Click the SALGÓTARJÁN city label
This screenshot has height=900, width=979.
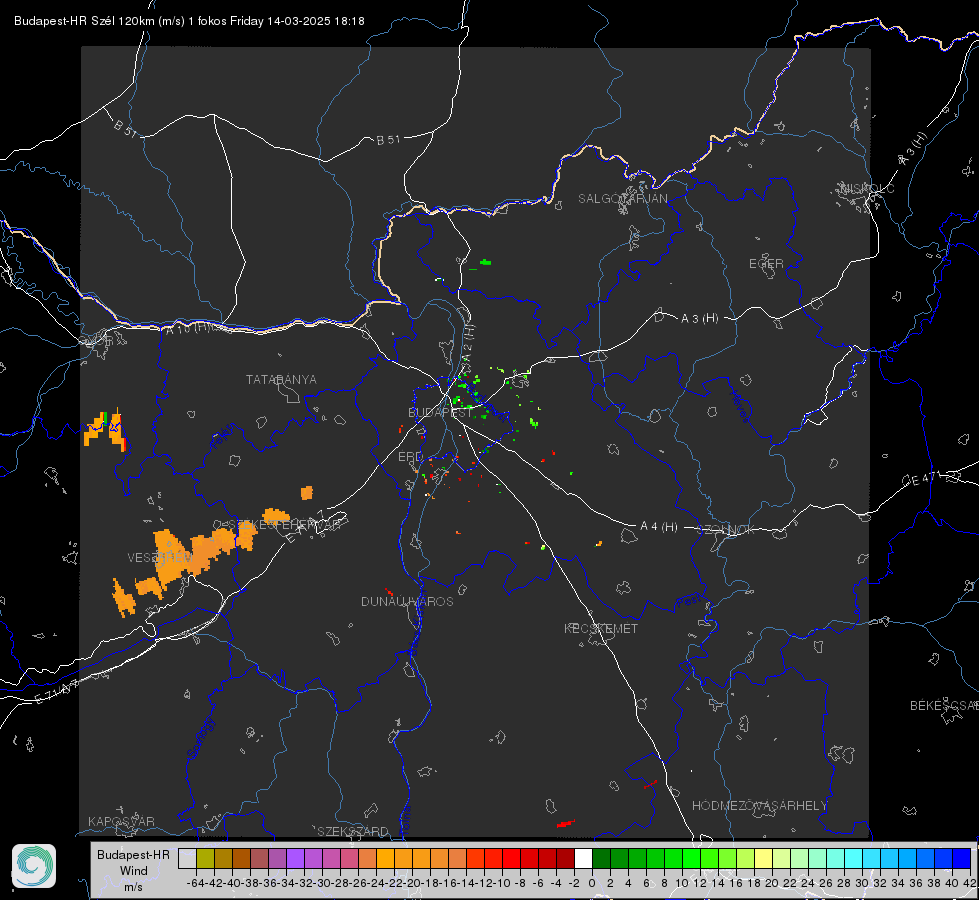coord(622,199)
